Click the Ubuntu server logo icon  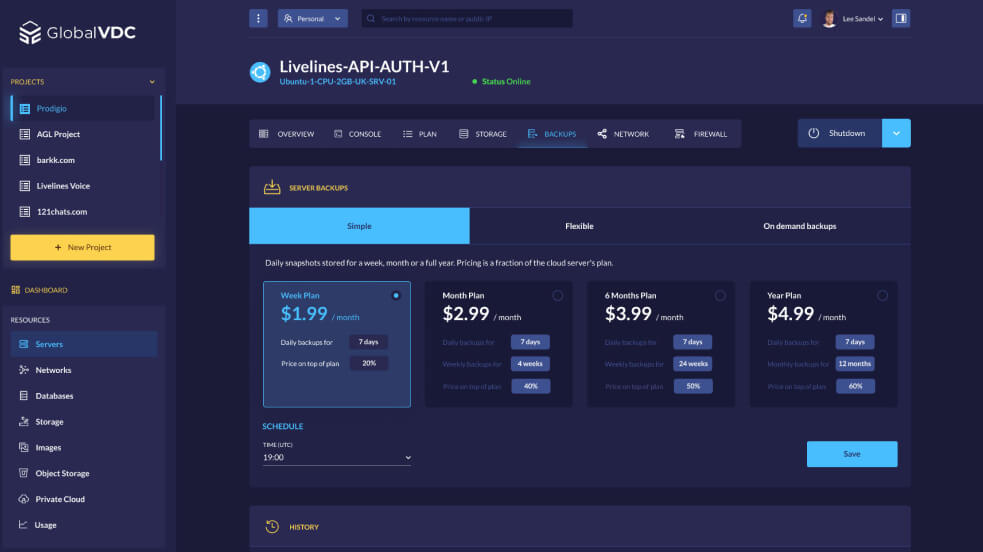pyautogui.click(x=260, y=72)
